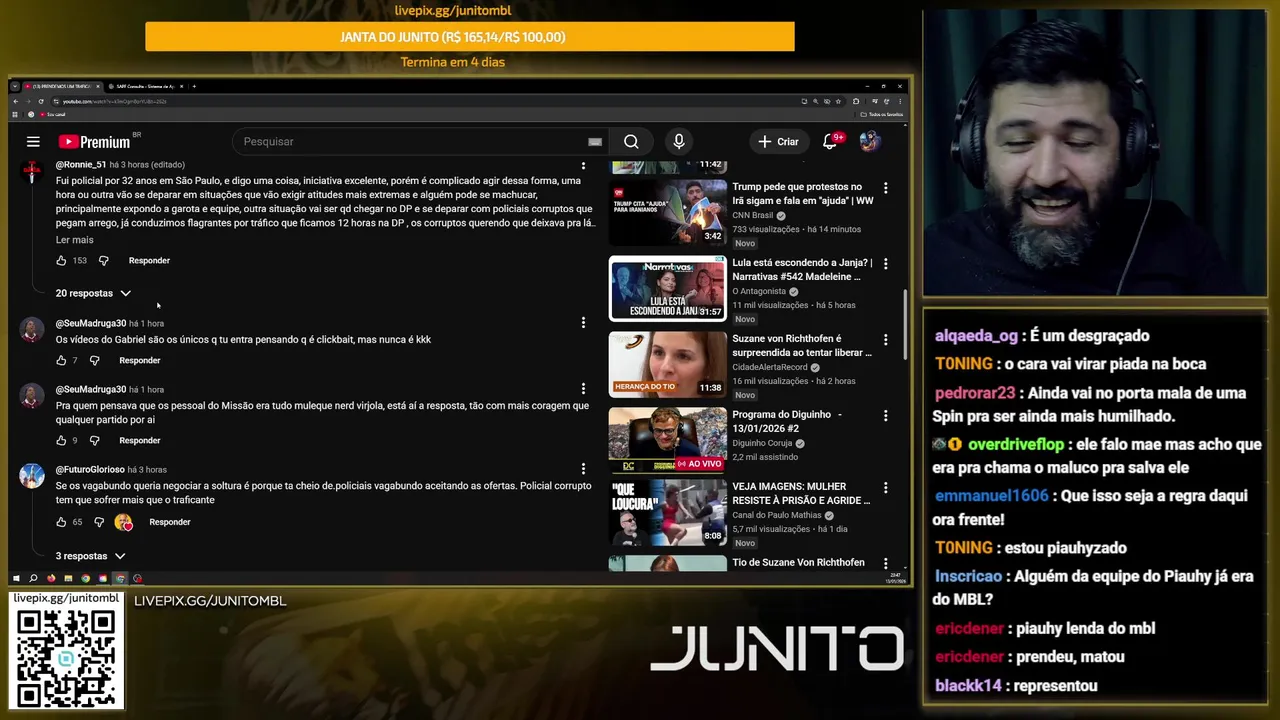Dislike the Ronnie_51 comment
The height and width of the screenshot is (720, 1280).
[x=103, y=261]
